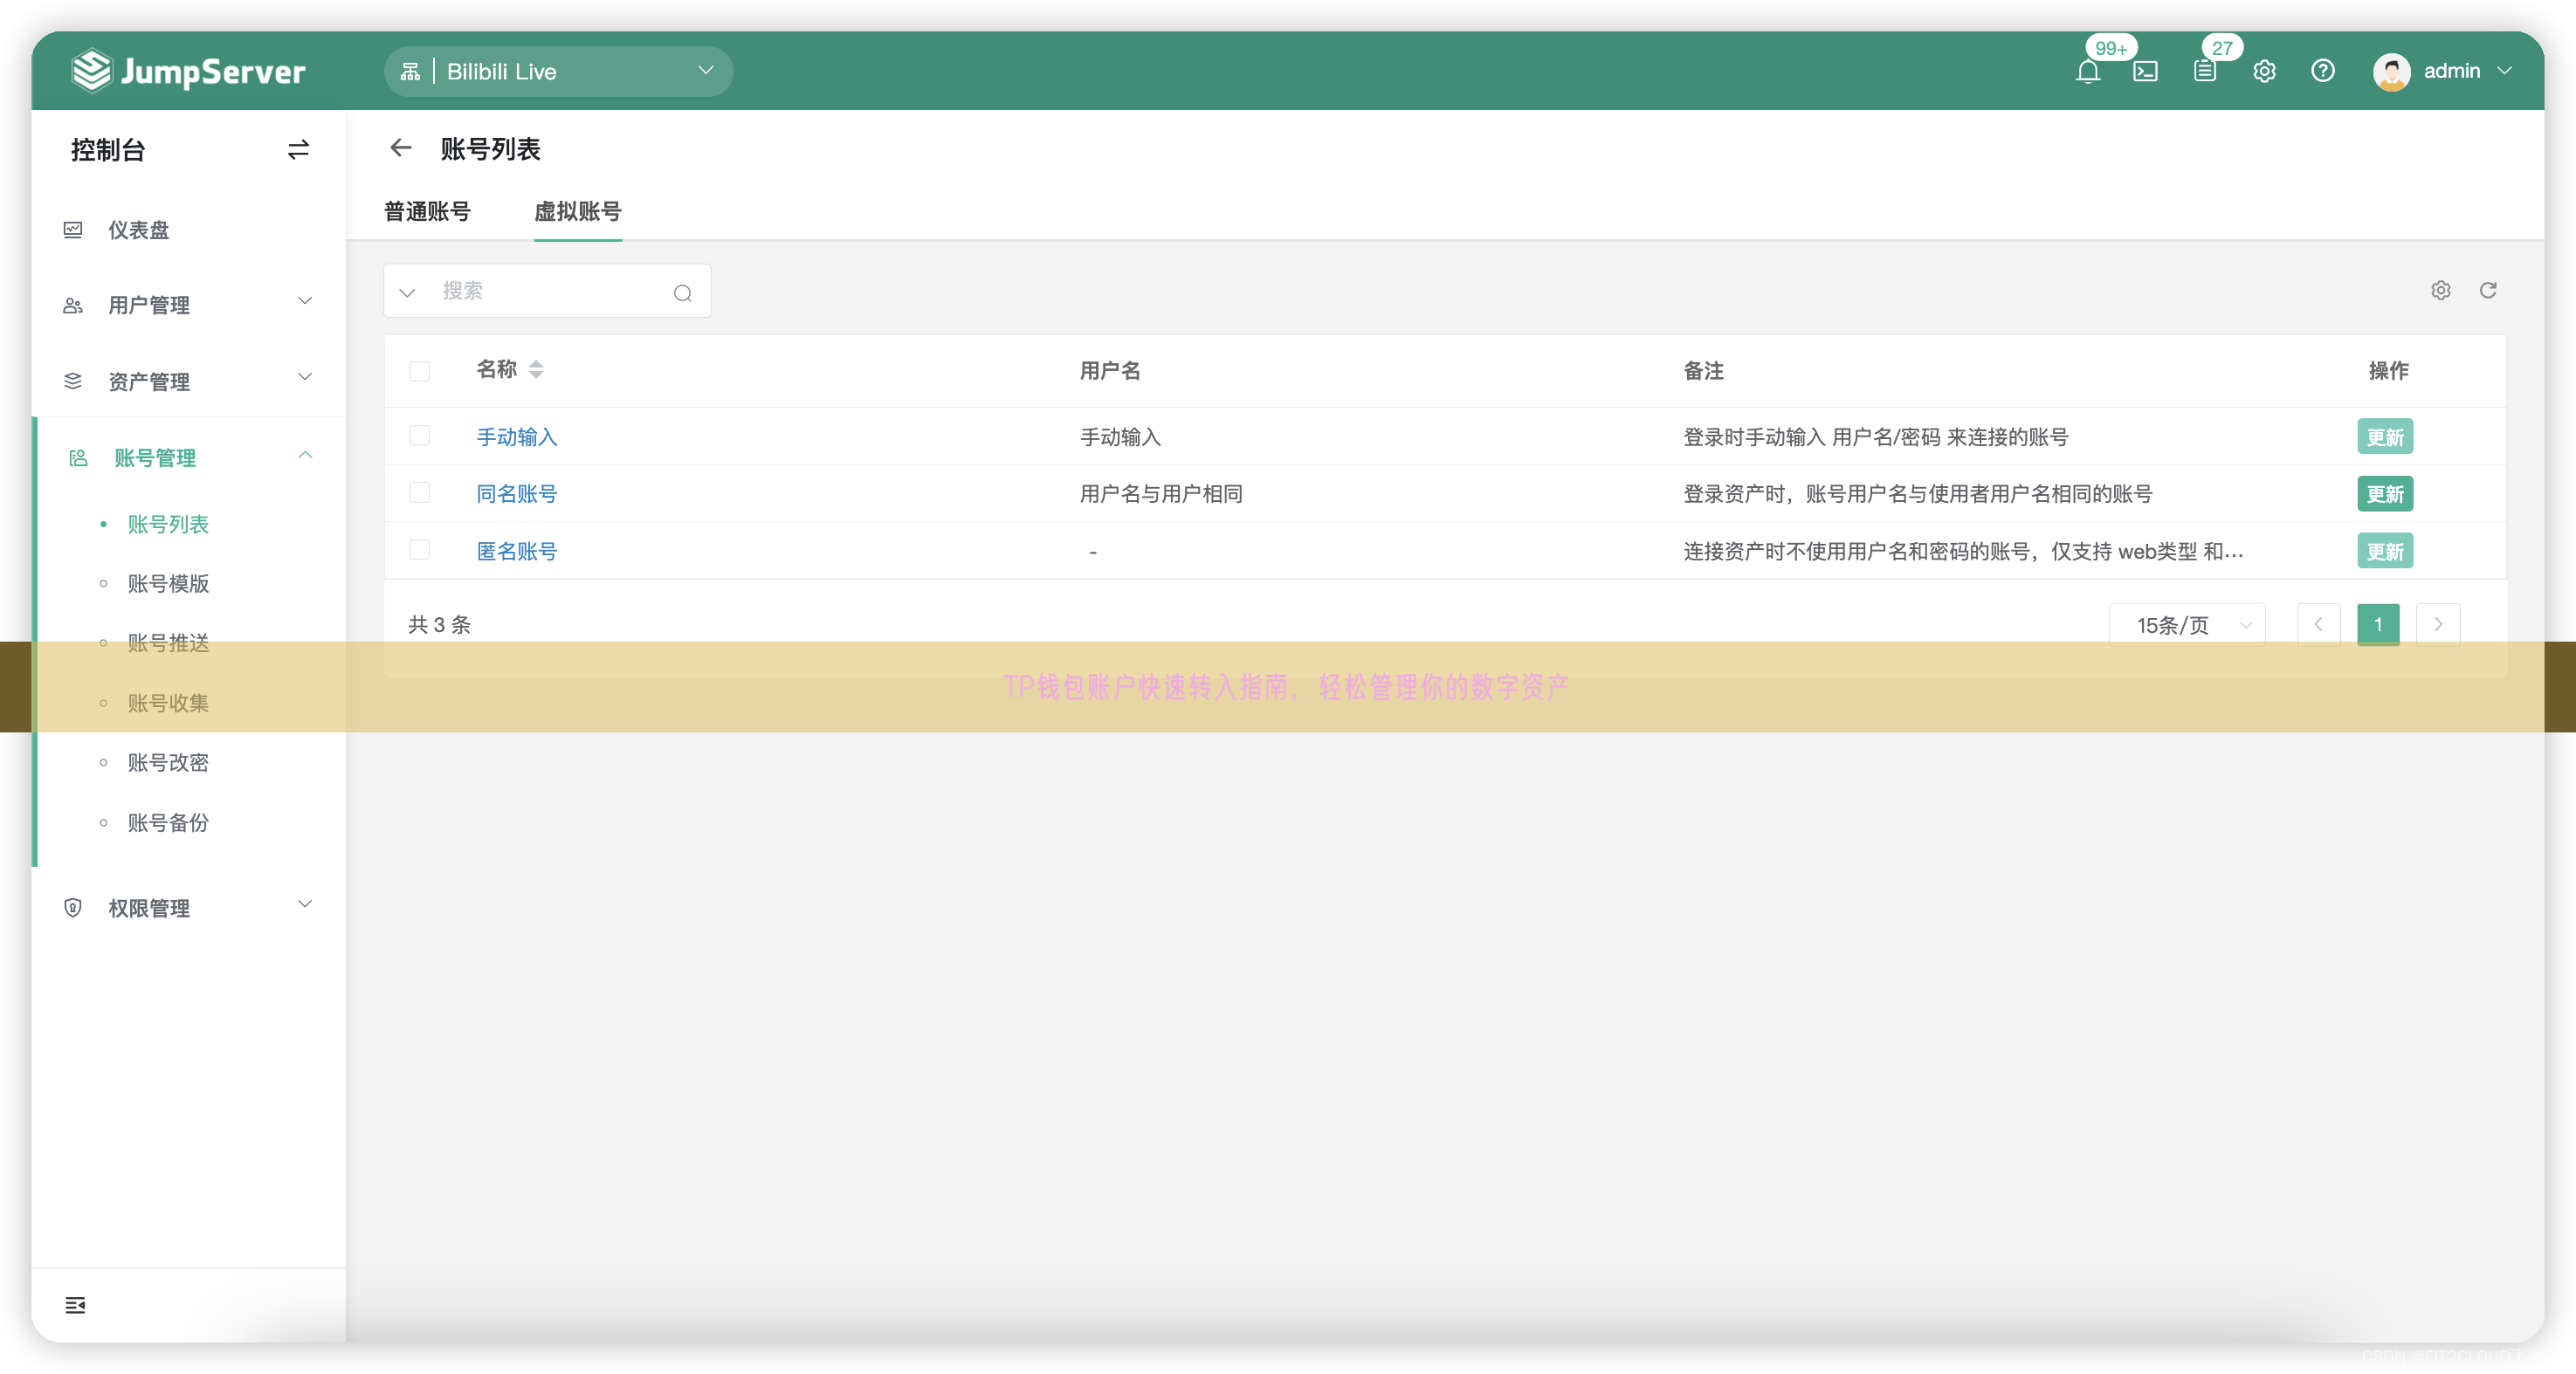Tick the select-all checkbox in table header
The image size is (2576, 1374).
tap(419, 371)
